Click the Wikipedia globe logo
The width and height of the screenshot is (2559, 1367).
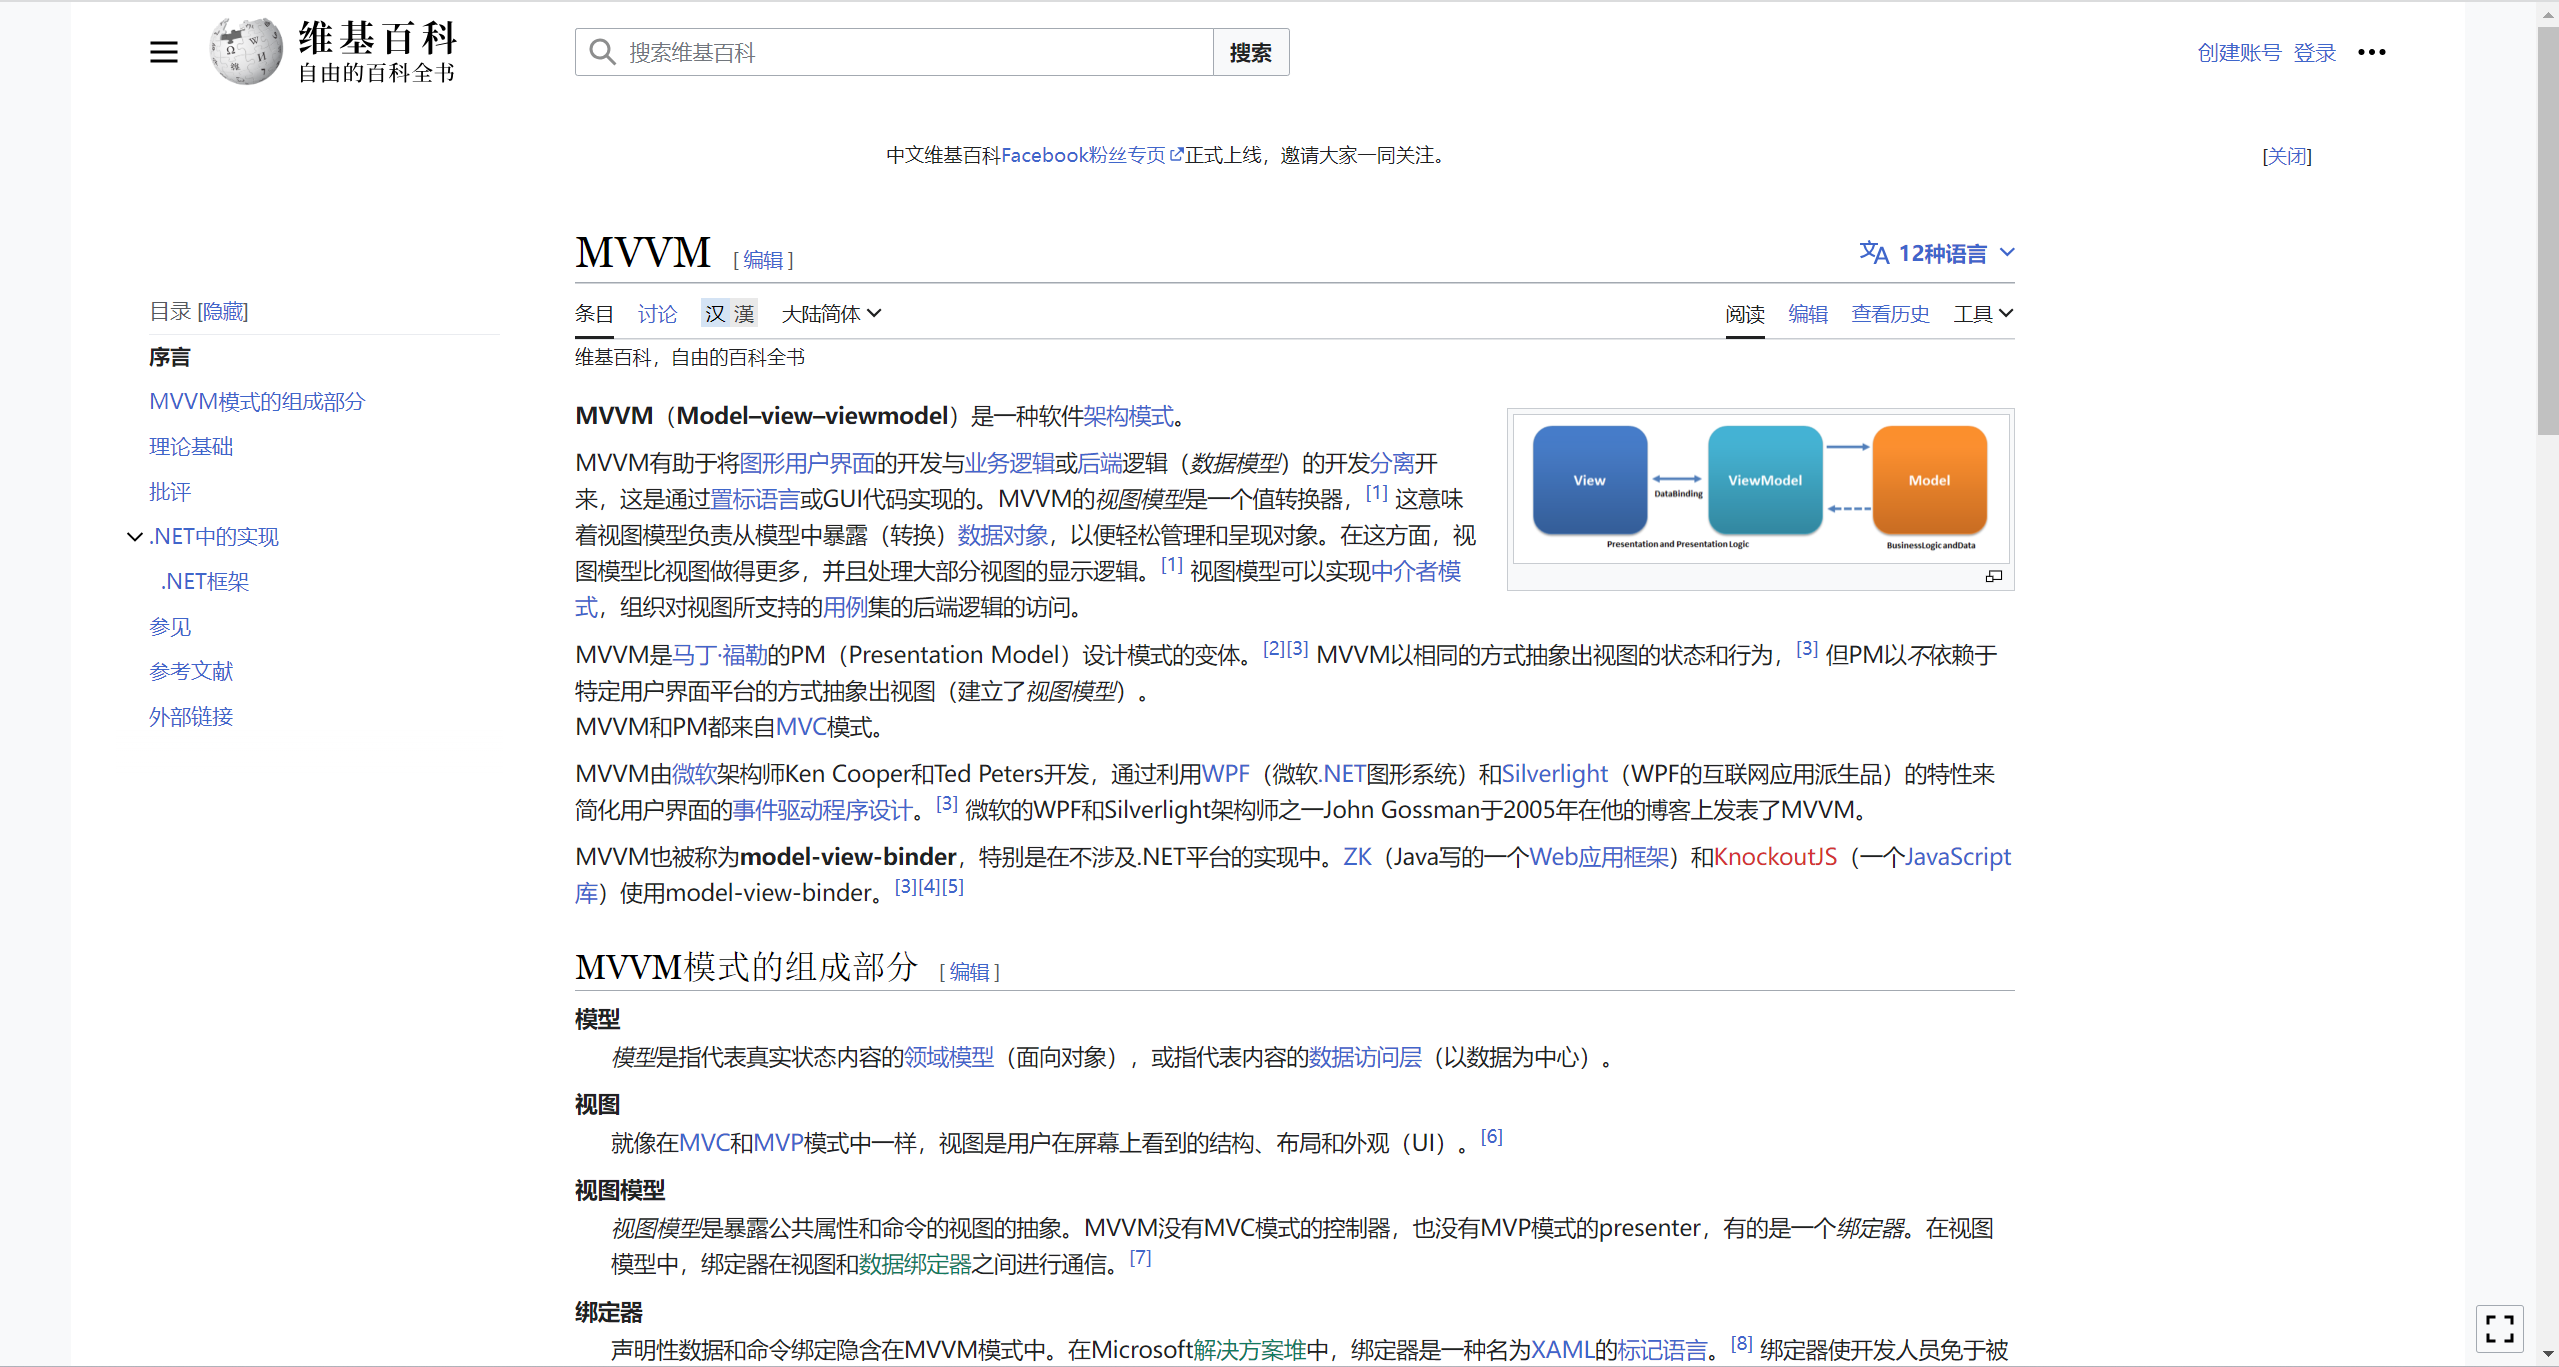click(x=245, y=52)
